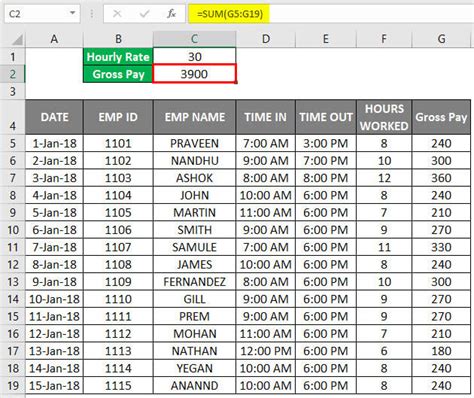This screenshot has height=398, width=474.
Task: Select gross pay cell 360
Action: pyautogui.click(x=441, y=178)
